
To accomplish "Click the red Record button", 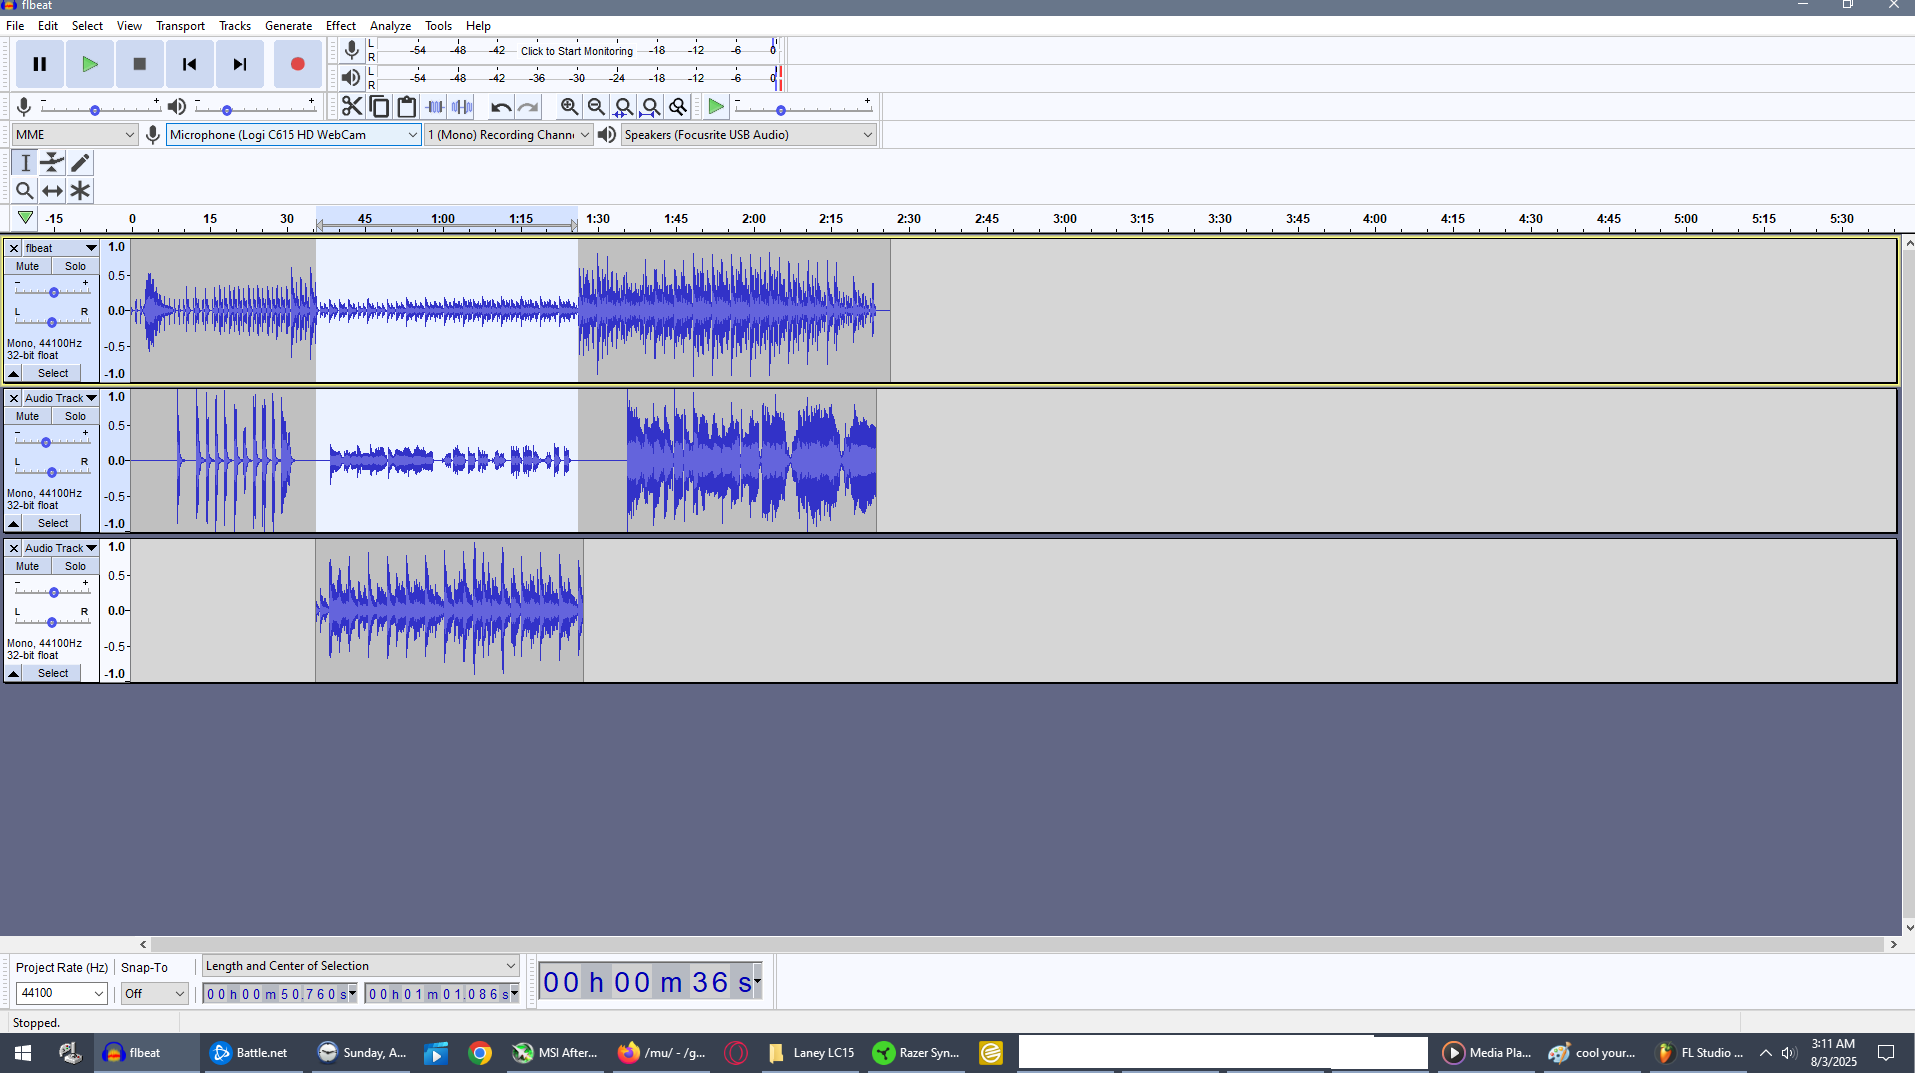I will click(x=297, y=64).
